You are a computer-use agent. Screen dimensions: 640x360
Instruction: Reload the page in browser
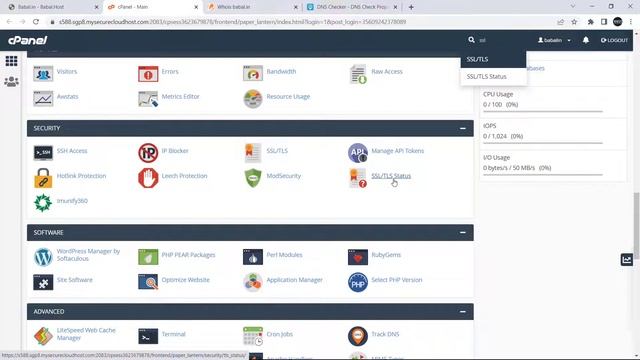coord(36,22)
